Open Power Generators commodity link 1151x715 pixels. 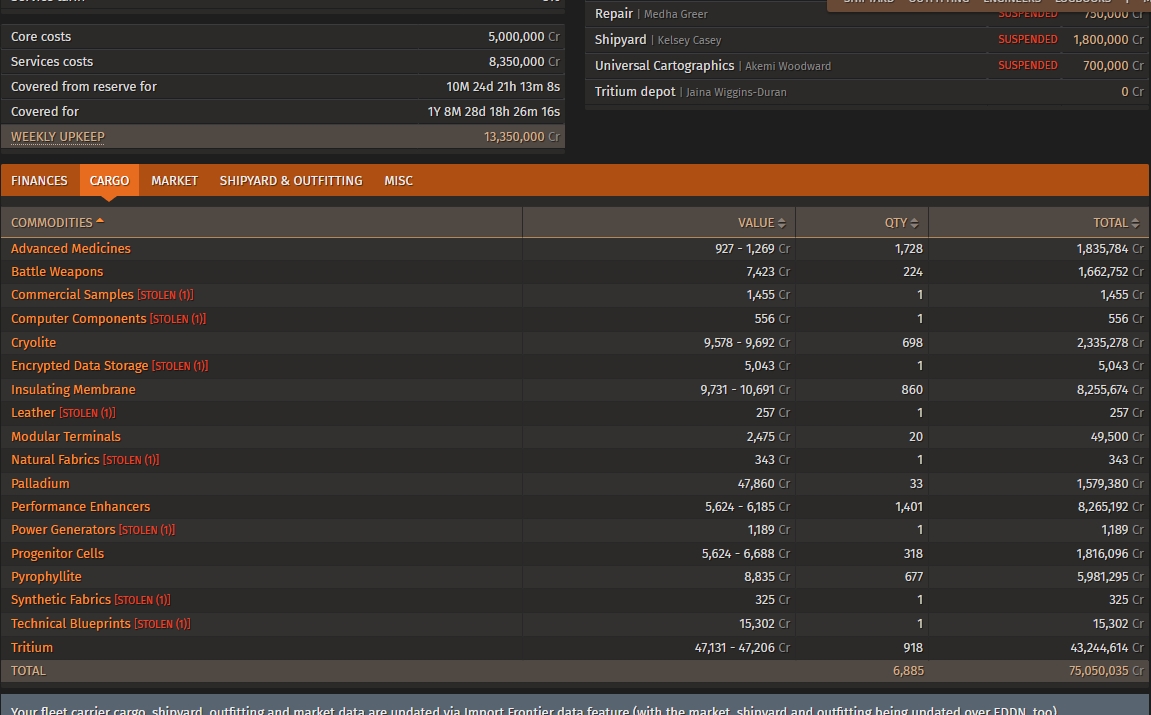click(63, 529)
